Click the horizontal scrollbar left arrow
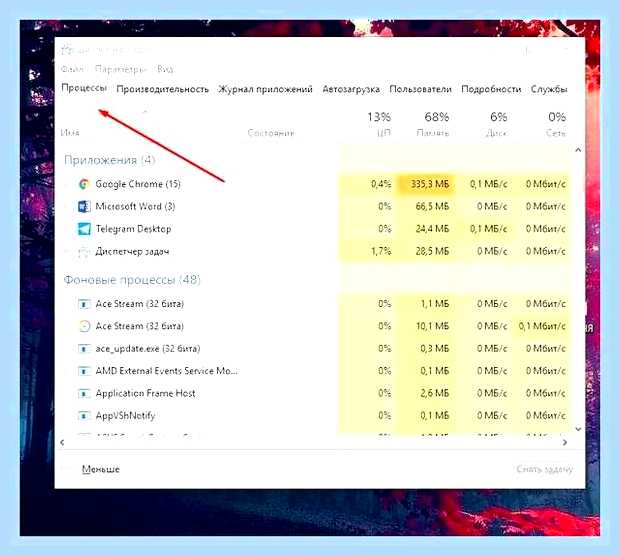Image resolution: width=620 pixels, height=556 pixels. (62, 443)
